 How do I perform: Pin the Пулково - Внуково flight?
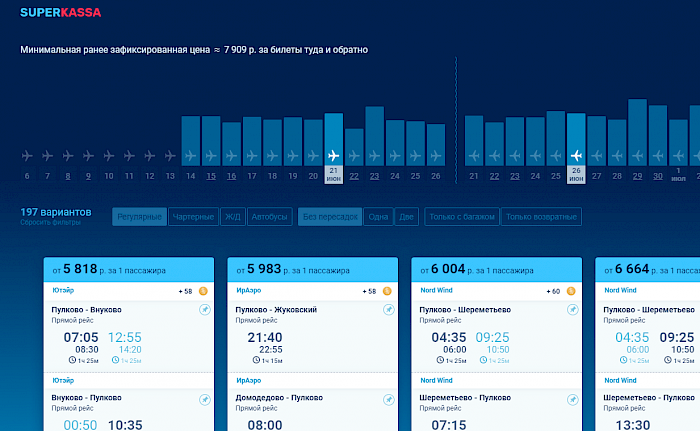point(205,310)
